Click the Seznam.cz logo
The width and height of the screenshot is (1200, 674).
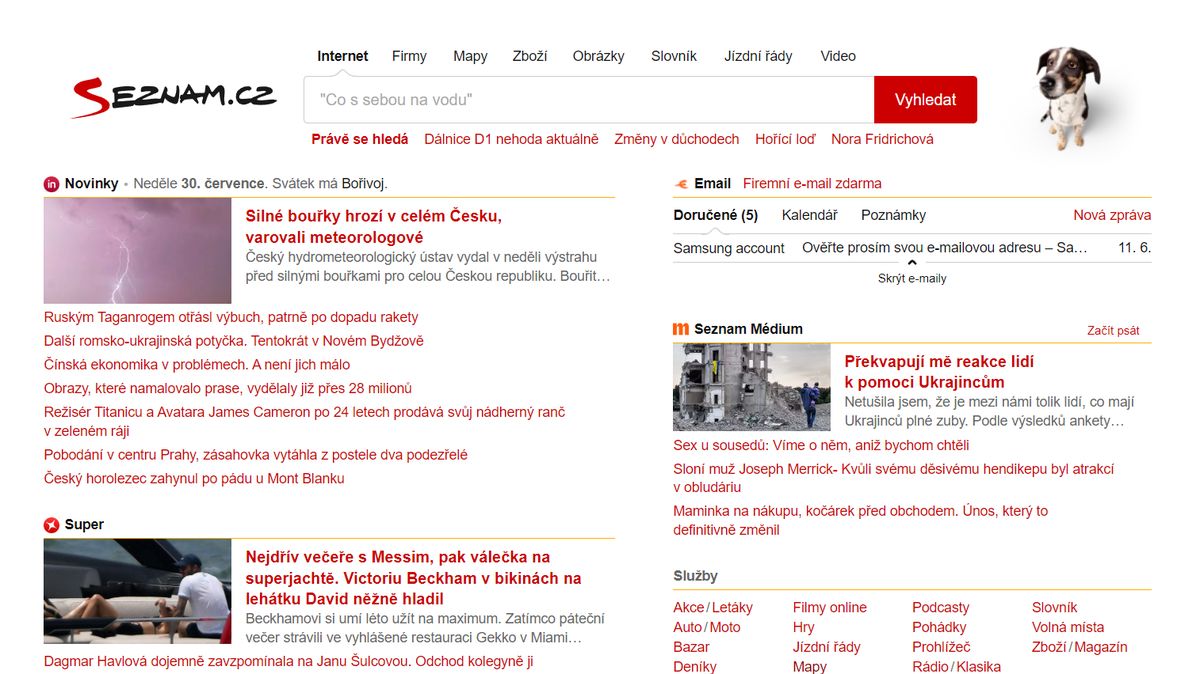[174, 97]
